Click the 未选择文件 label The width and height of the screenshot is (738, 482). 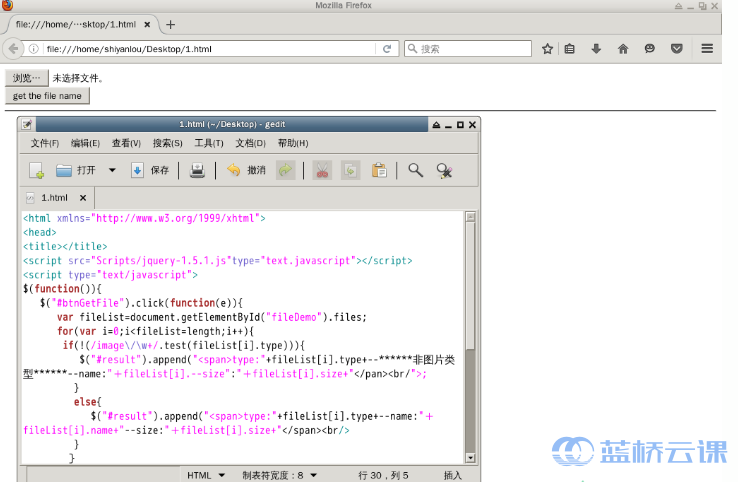click(77, 78)
